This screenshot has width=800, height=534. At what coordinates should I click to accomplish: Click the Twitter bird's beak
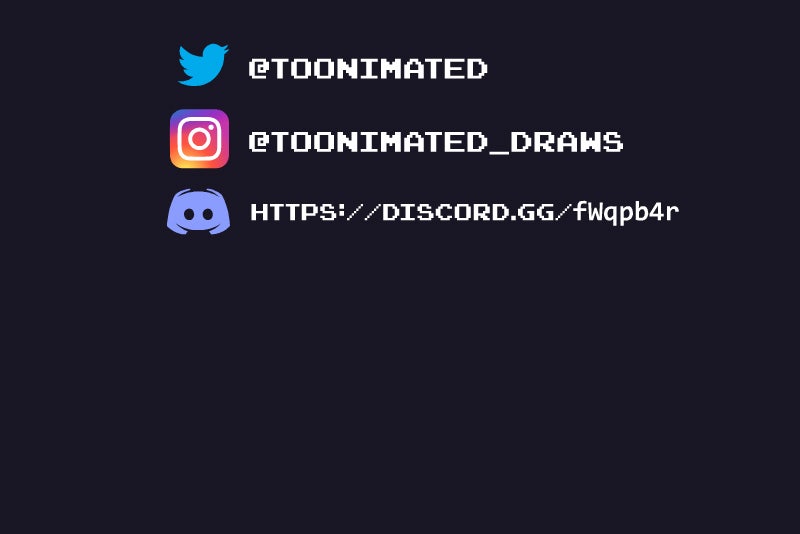click(x=225, y=50)
